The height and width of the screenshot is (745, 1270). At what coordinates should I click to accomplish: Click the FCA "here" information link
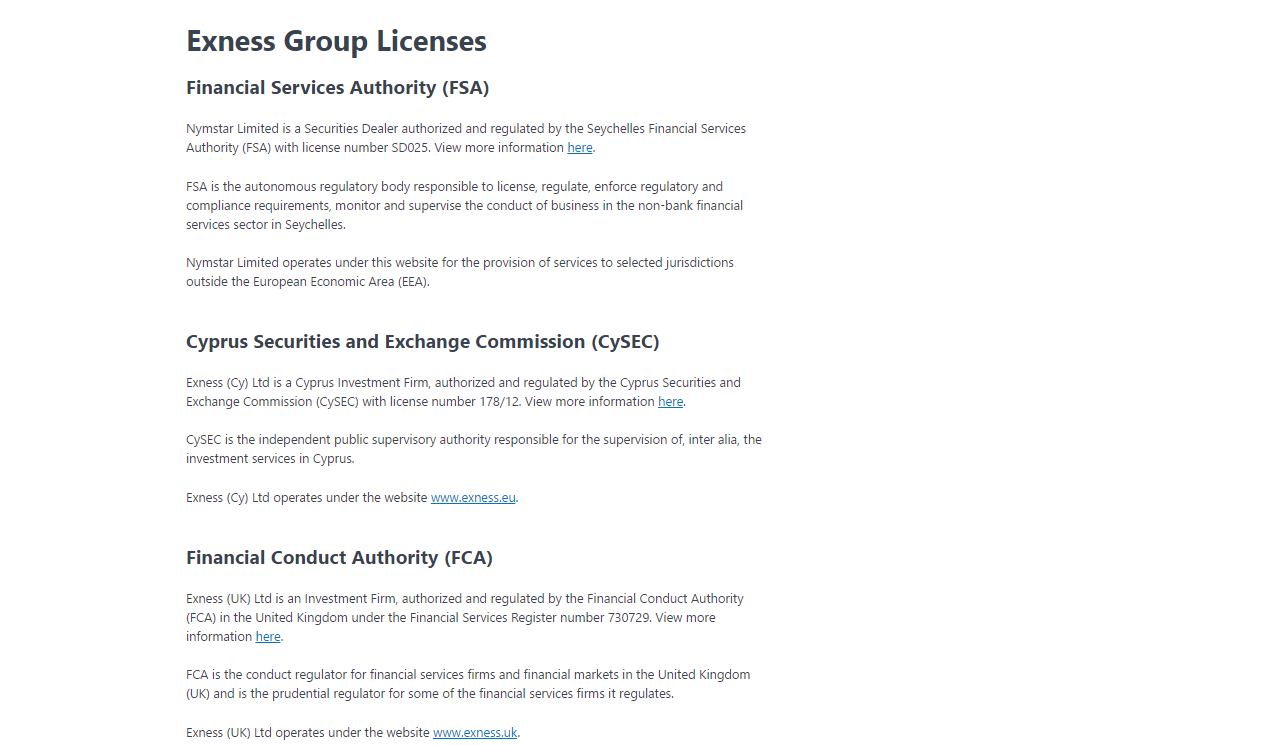click(267, 636)
